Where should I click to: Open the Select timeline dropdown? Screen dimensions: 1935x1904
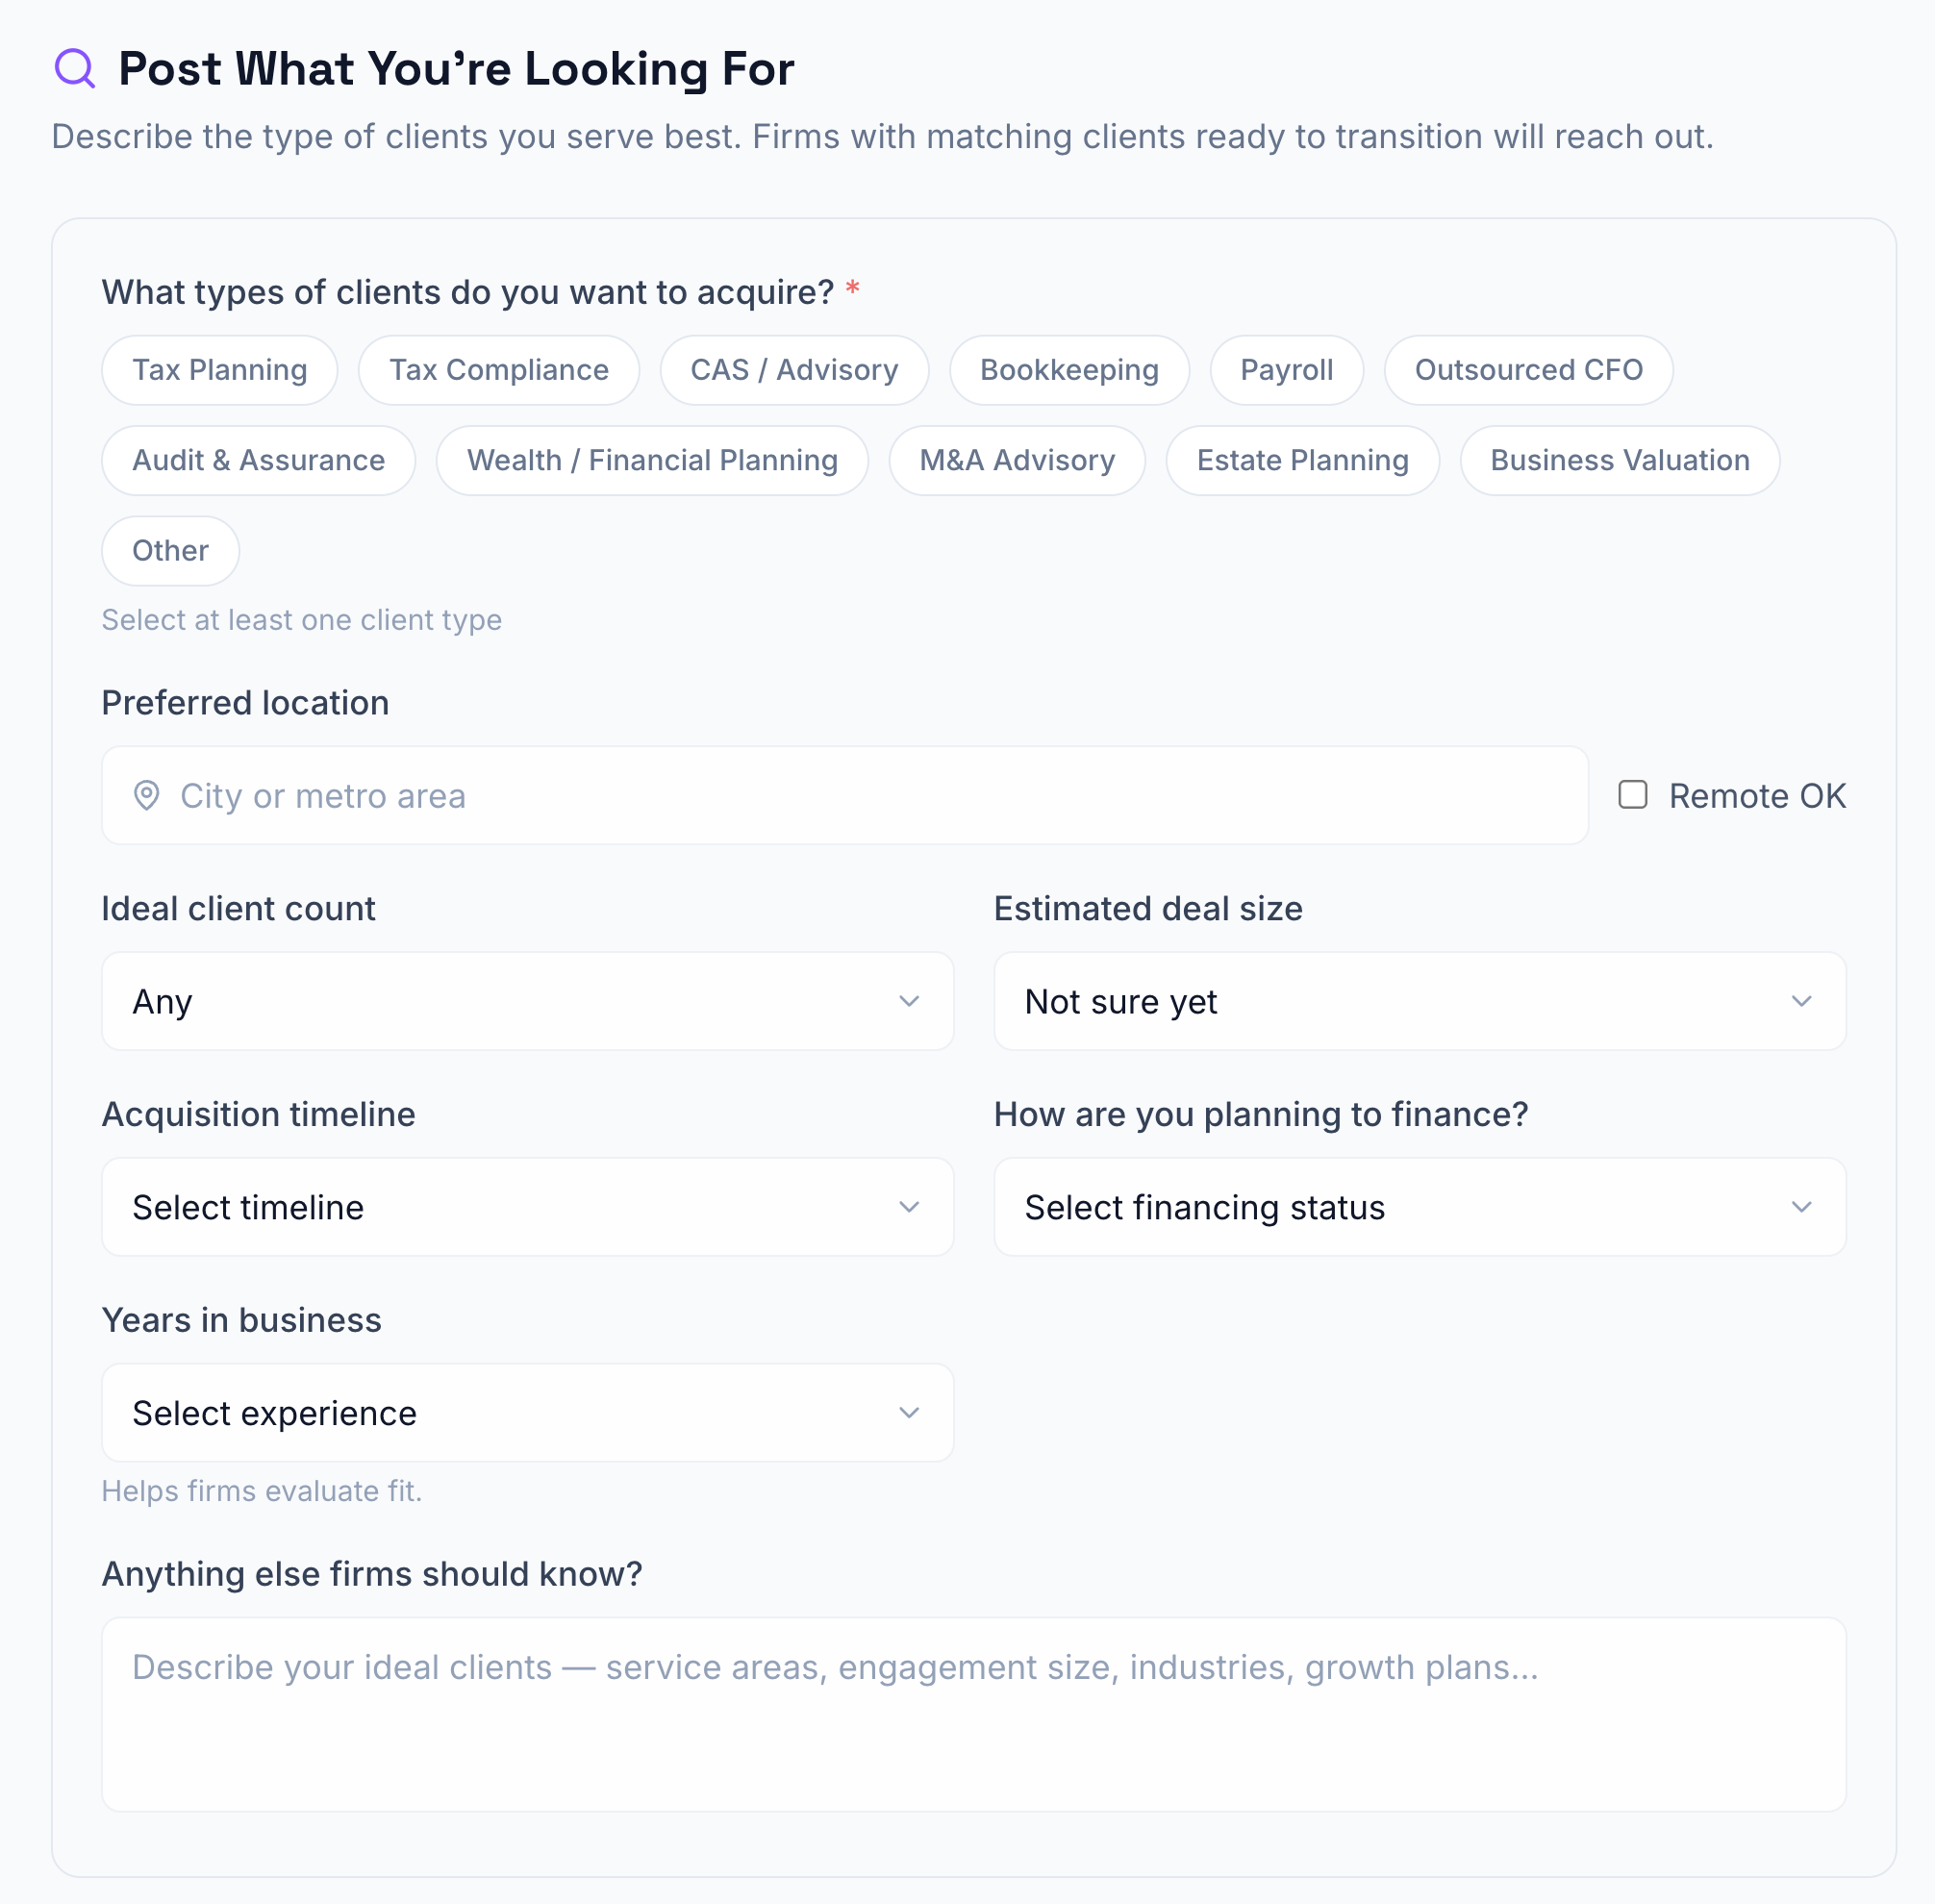(x=527, y=1207)
